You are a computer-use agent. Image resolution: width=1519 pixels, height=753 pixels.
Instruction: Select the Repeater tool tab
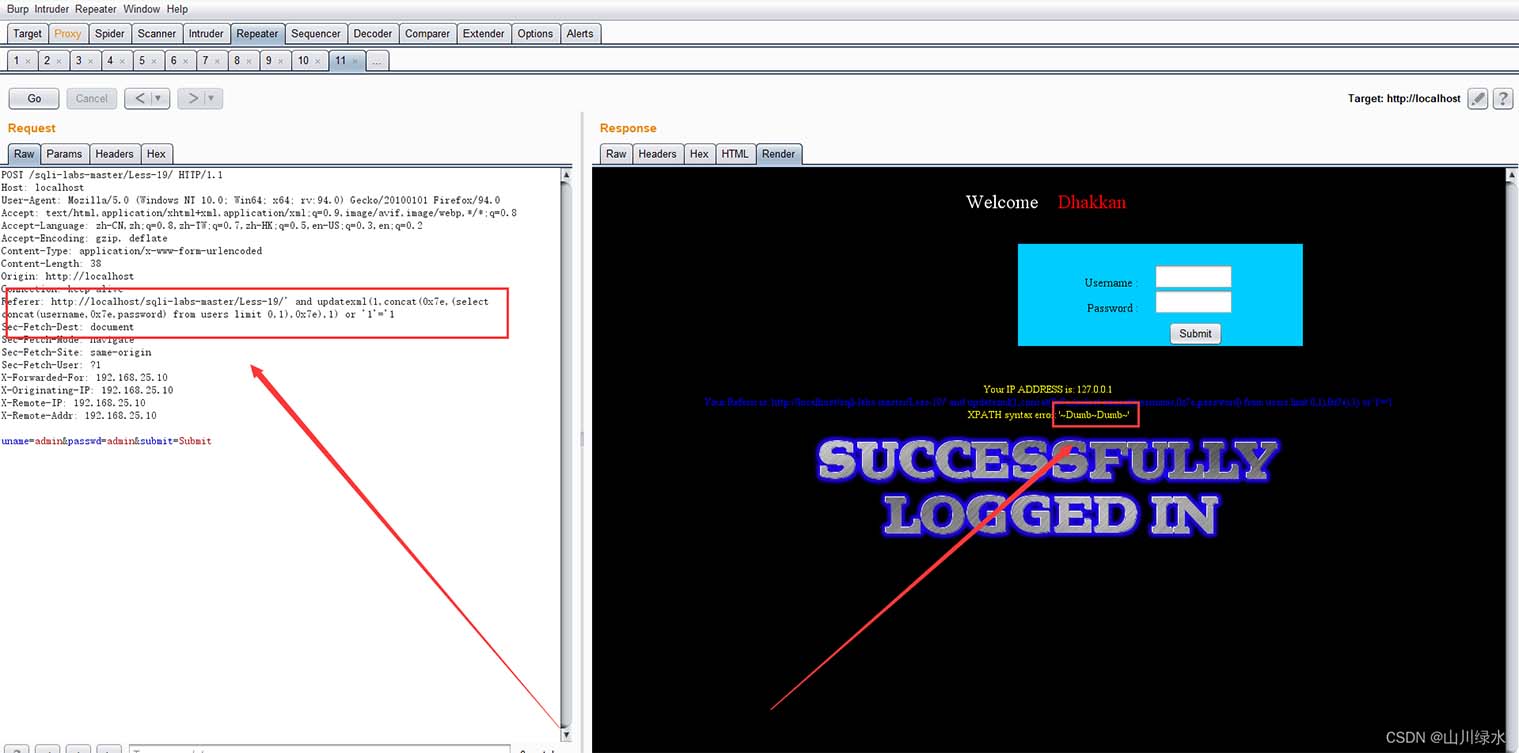click(257, 33)
